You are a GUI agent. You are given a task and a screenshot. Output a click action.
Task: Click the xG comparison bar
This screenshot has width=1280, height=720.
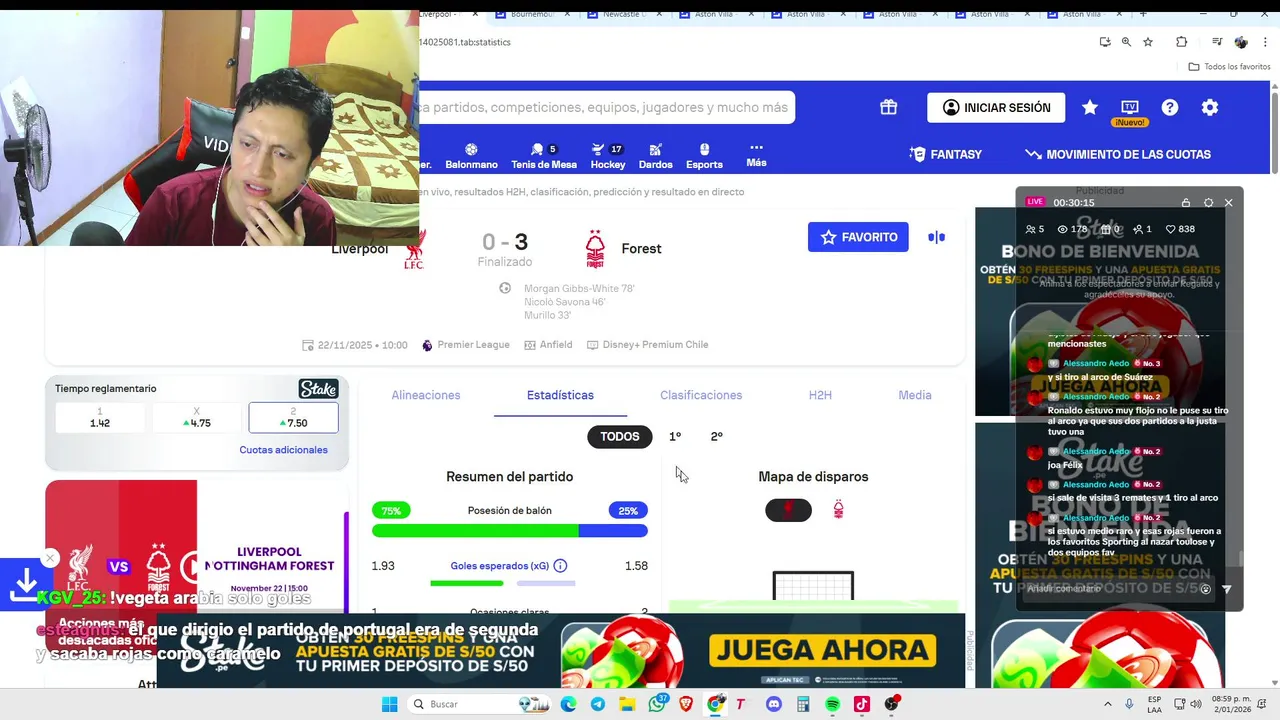(x=503, y=583)
